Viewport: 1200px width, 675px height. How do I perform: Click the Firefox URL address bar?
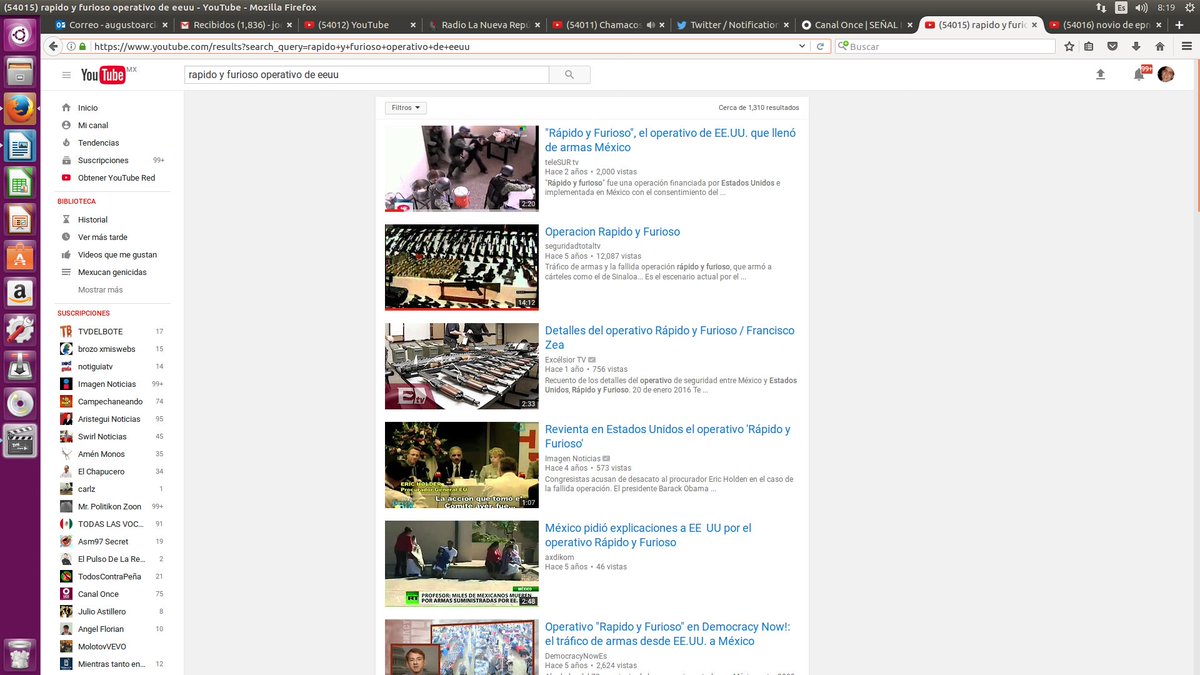click(x=440, y=46)
